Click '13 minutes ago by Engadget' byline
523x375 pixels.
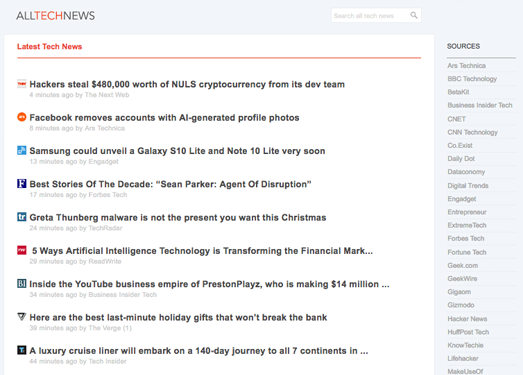[x=74, y=162]
